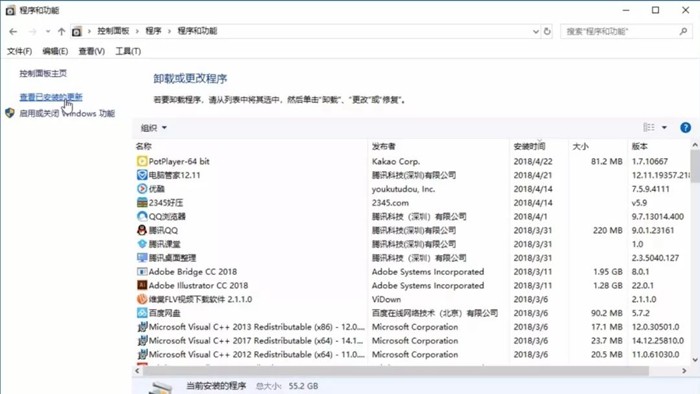
Task: Click the 维棠FLV视频下载软件 icon
Action: [142, 299]
